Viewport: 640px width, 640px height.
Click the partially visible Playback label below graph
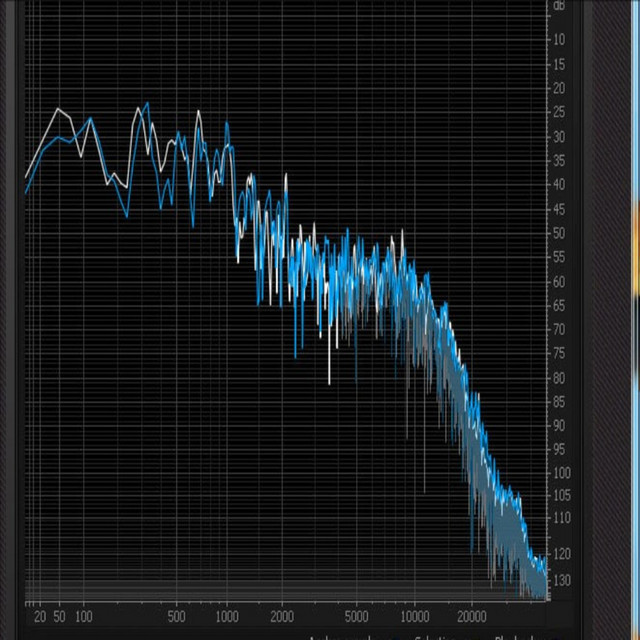click(512, 636)
